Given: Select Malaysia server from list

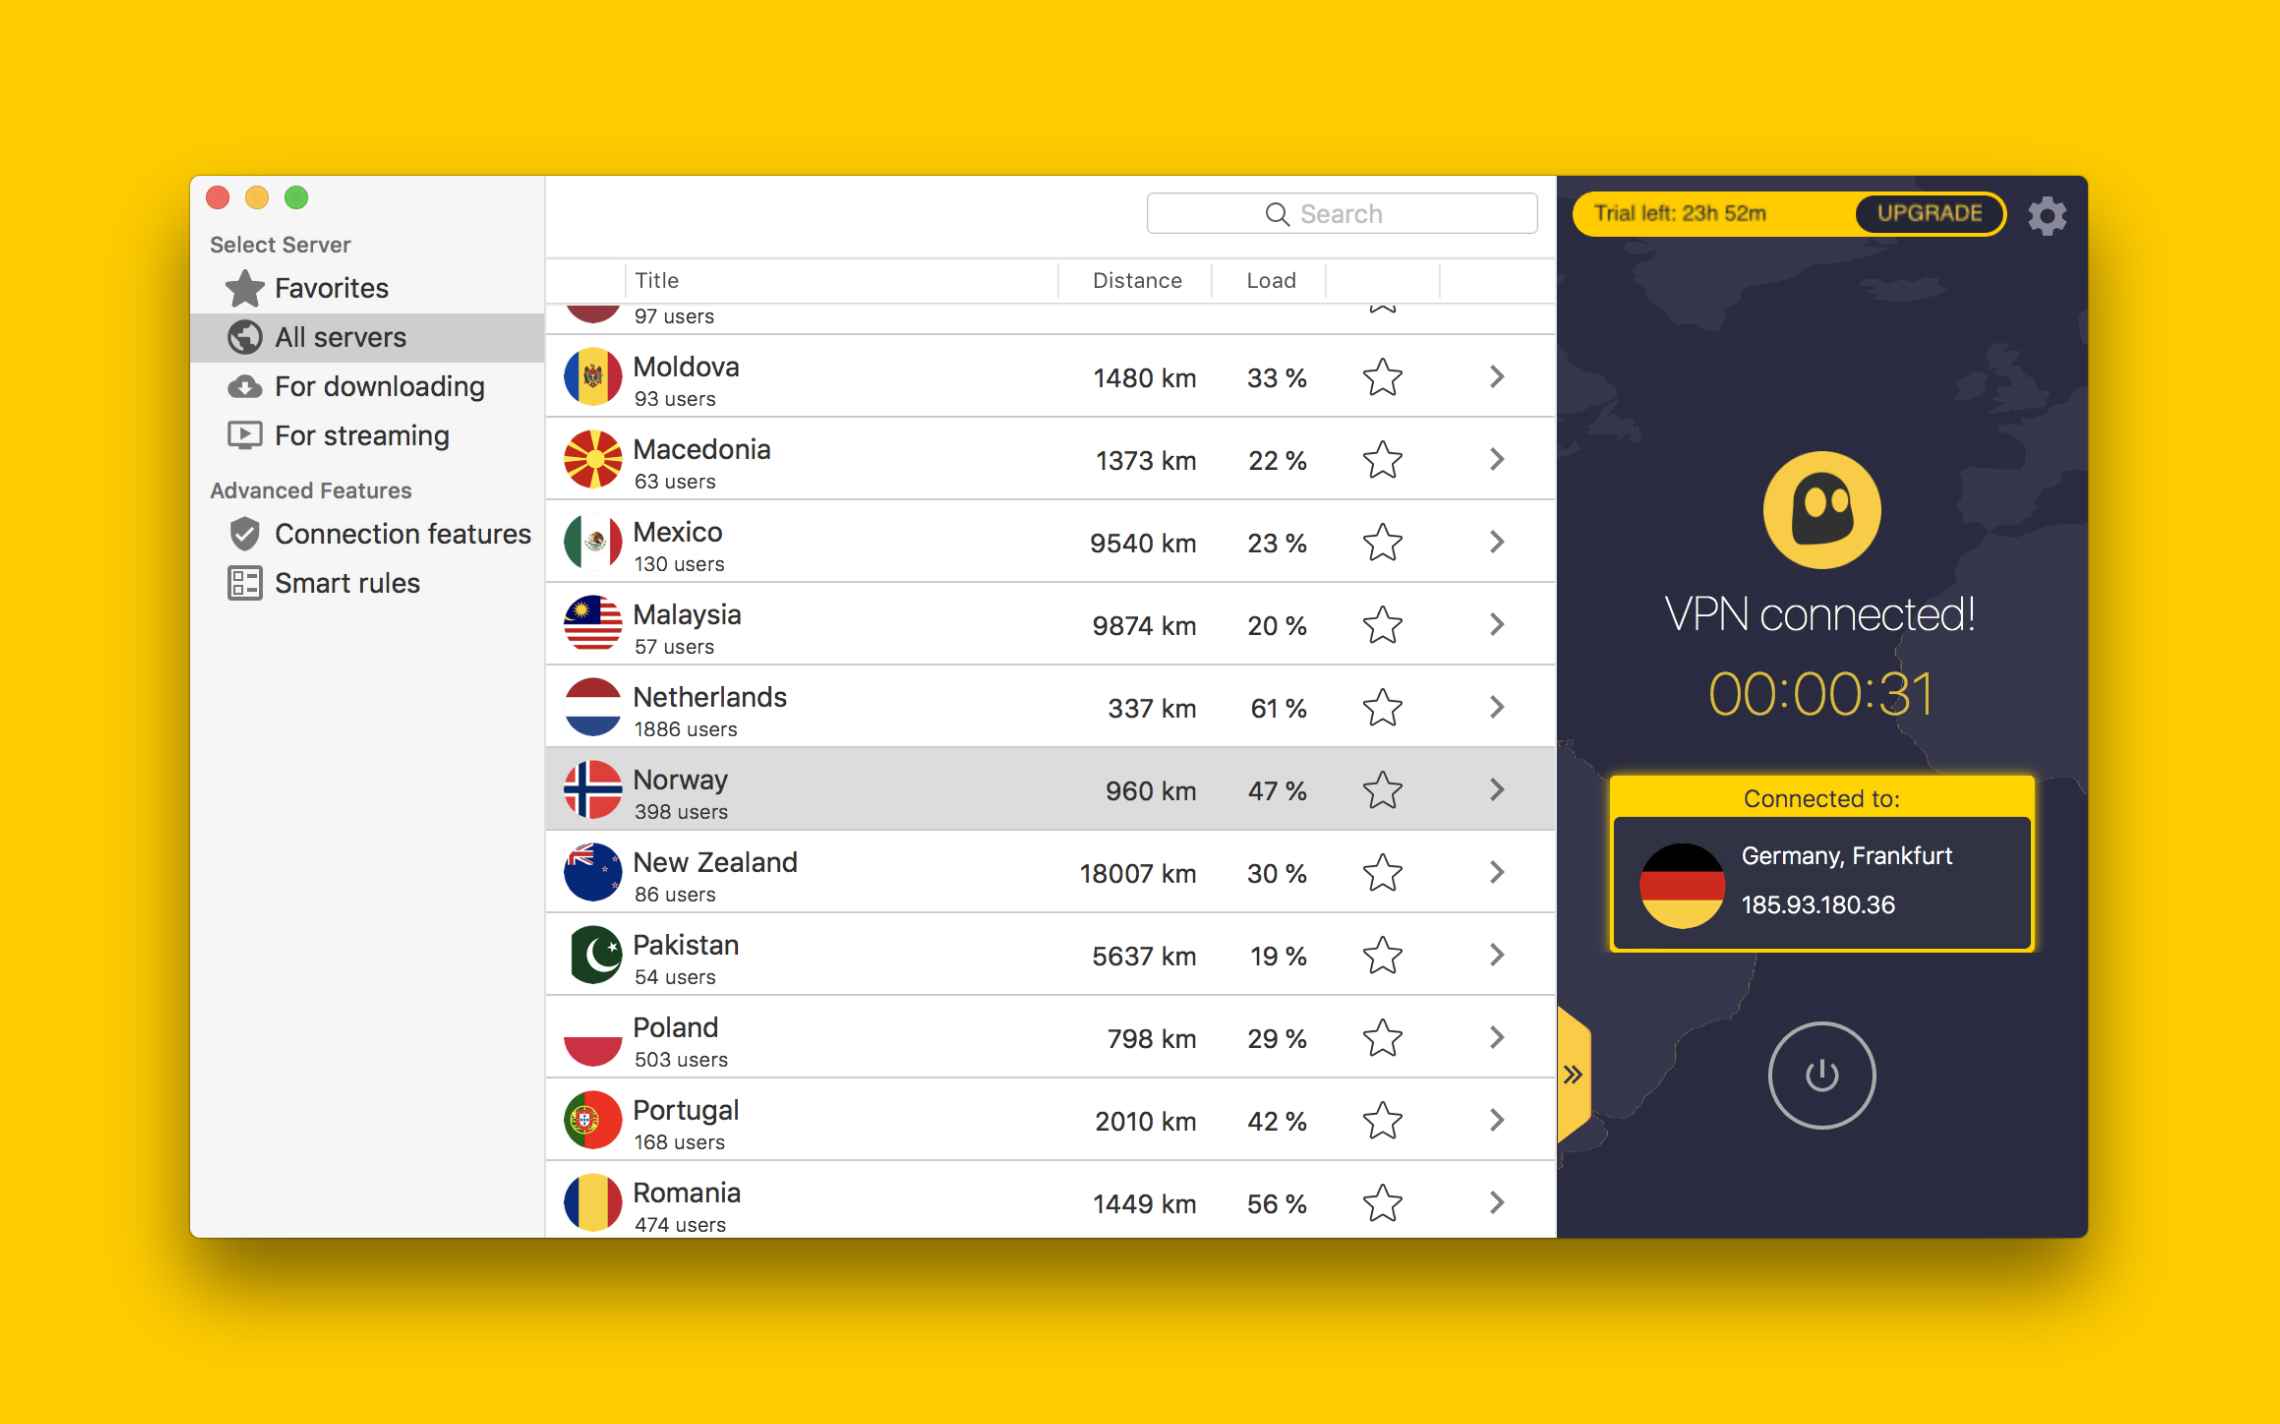Looking at the screenshot, I should tap(1047, 625).
